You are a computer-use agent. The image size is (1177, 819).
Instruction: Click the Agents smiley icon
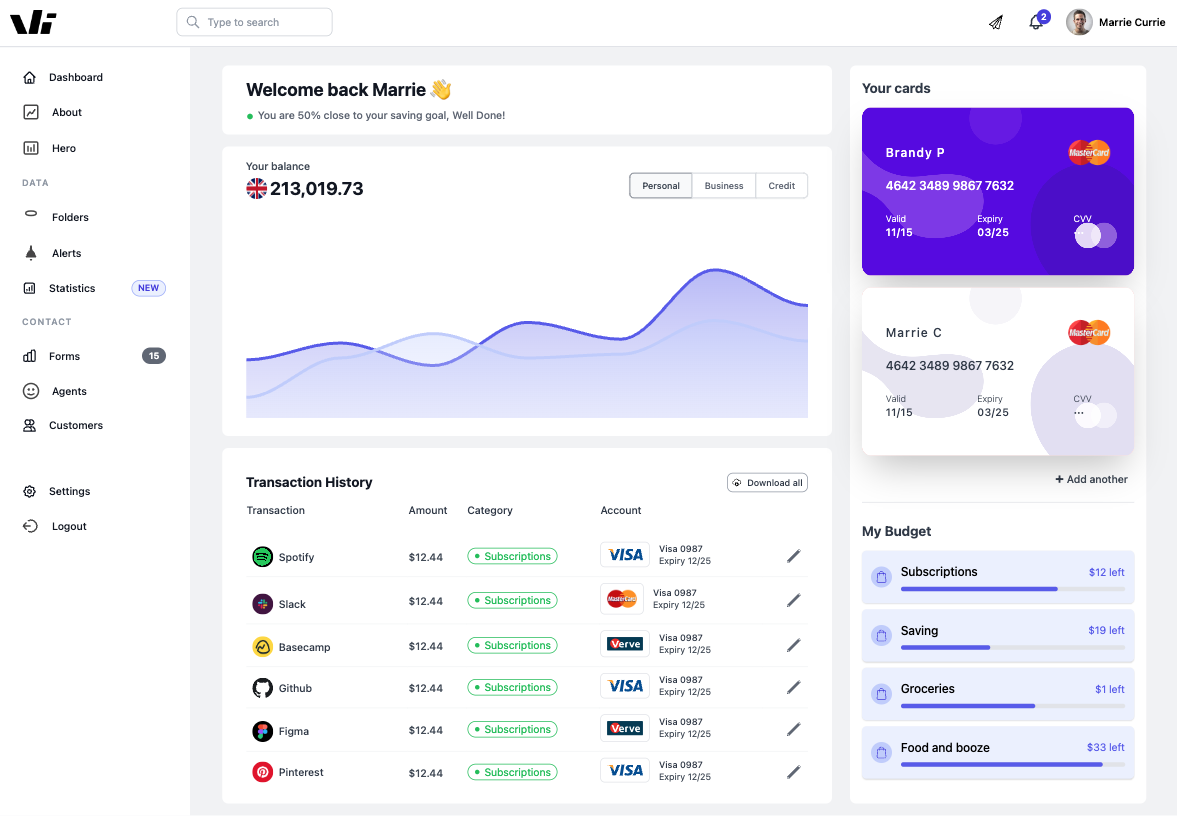[31, 391]
